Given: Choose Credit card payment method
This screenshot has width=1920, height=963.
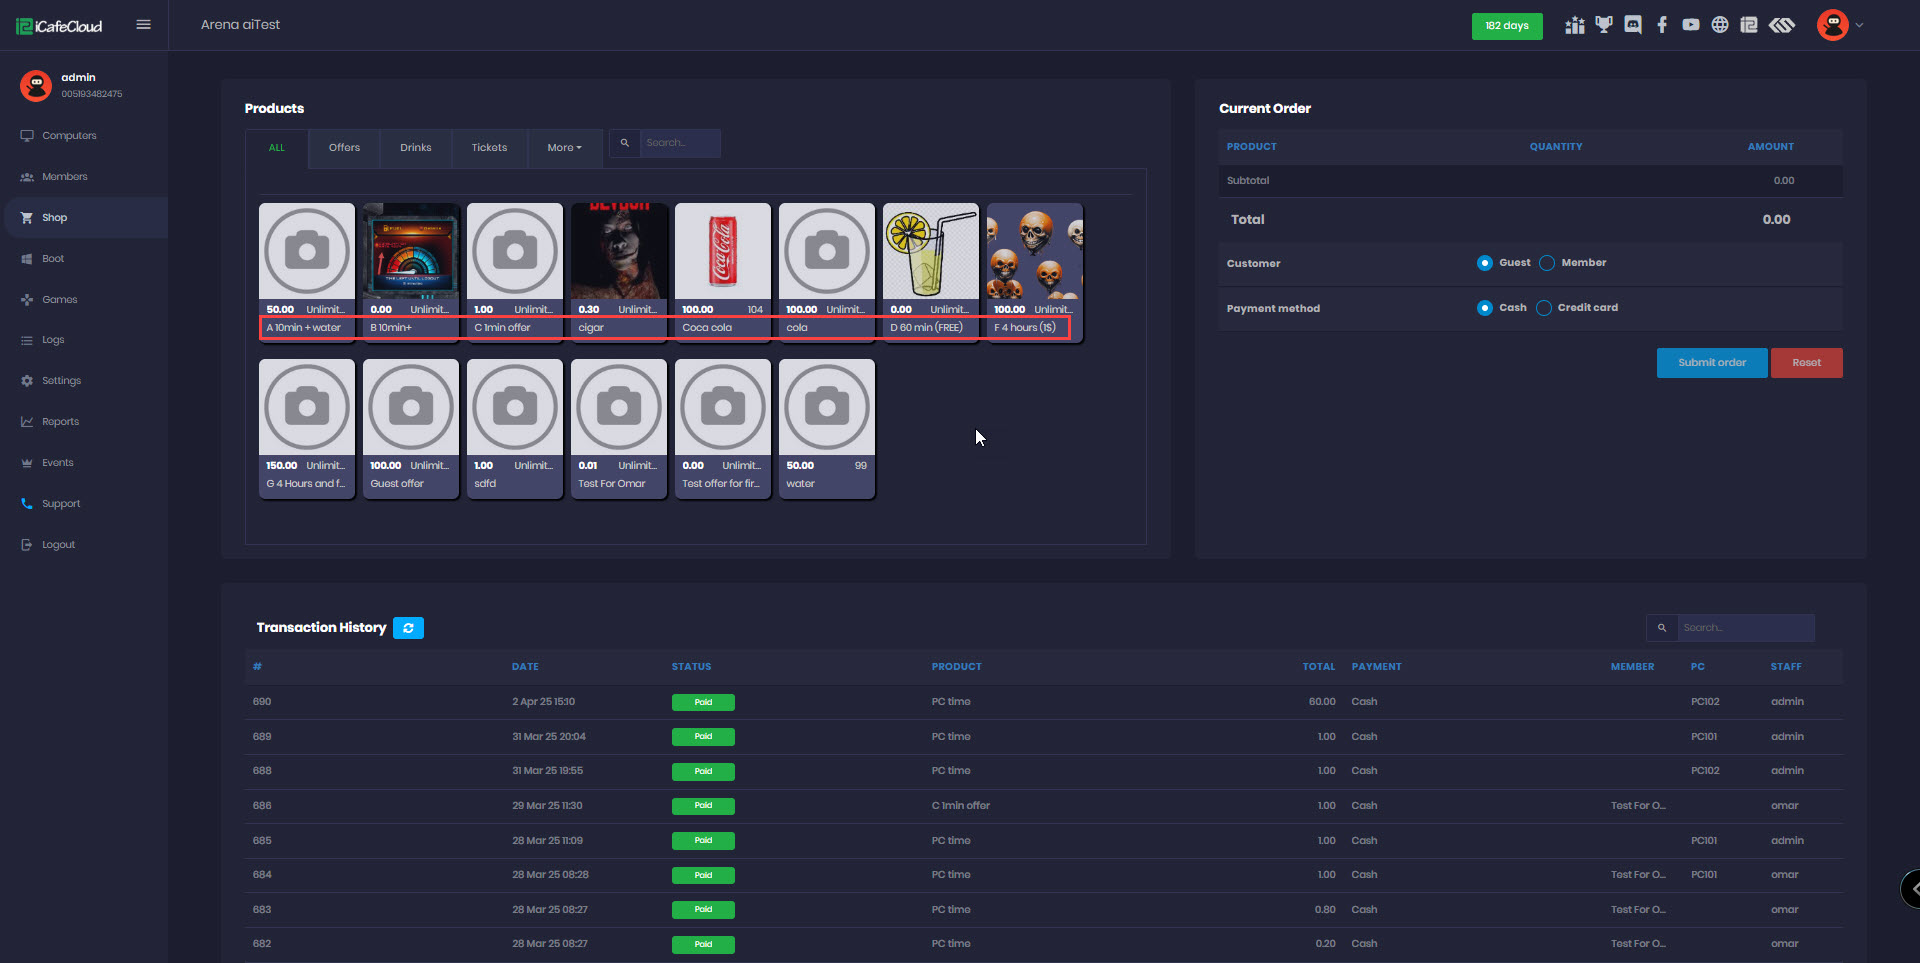Looking at the screenshot, I should 1544,308.
